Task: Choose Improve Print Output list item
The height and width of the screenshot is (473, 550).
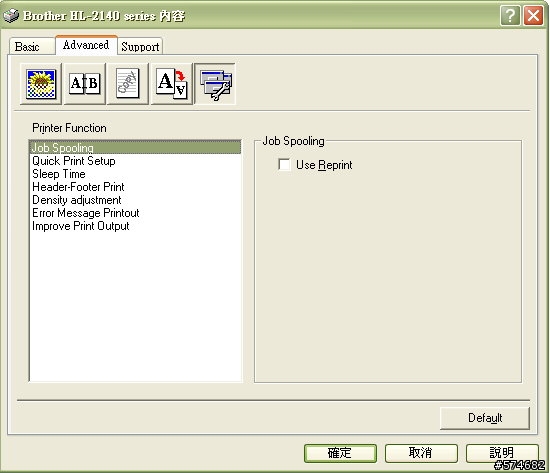Action: 135,226
